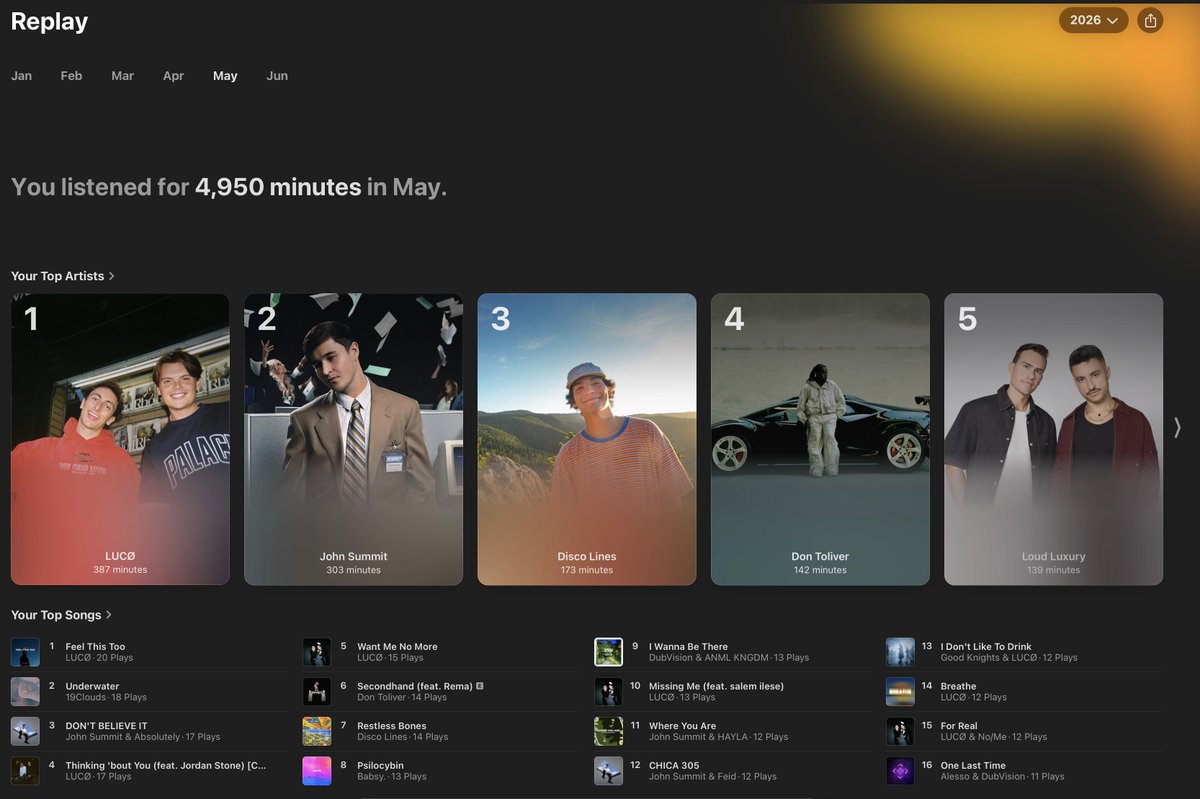
Task: Select the song title Restless Bones
Action: [x=392, y=726]
